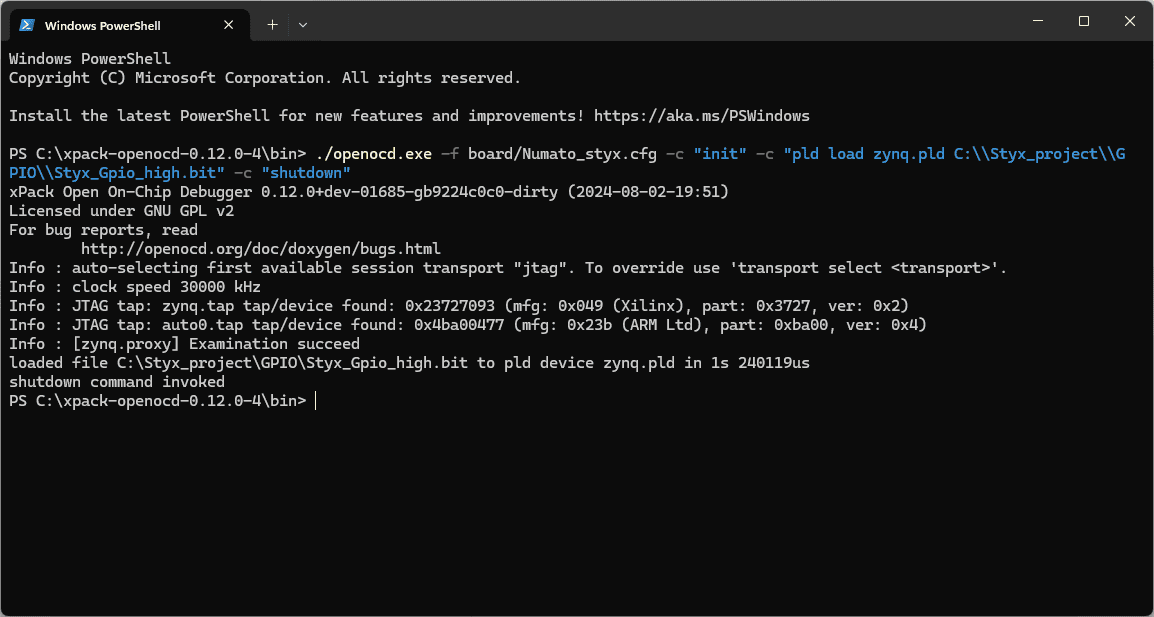The width and height of the screenshot is (1154, 617).
Task: Click the "shutdown command invoked" output line
Action: (117, 382)
